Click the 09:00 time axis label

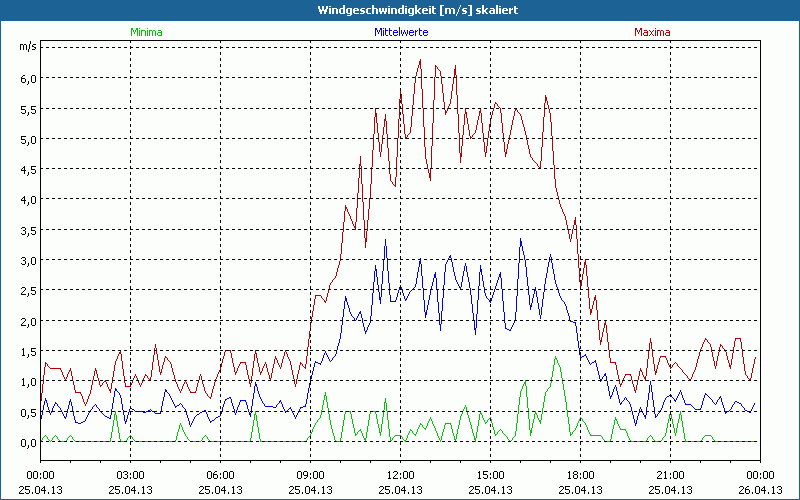[x=310, y=476]
